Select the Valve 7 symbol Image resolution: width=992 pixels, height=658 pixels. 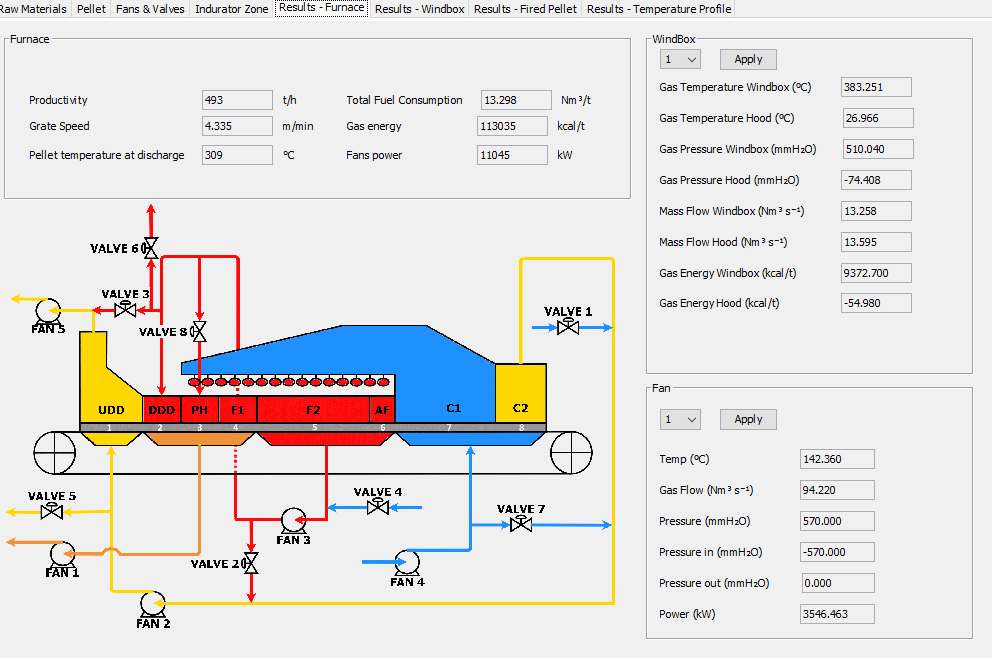[520, 524]
